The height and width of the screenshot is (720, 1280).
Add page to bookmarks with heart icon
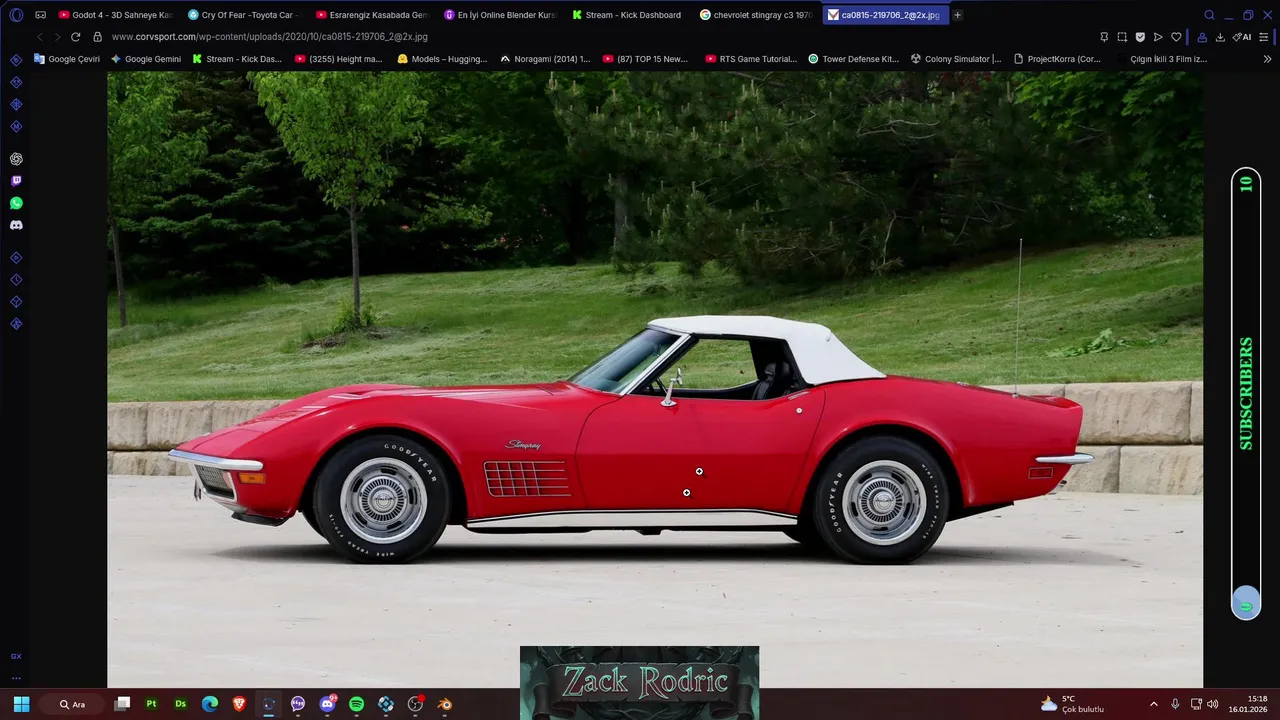1176,37
